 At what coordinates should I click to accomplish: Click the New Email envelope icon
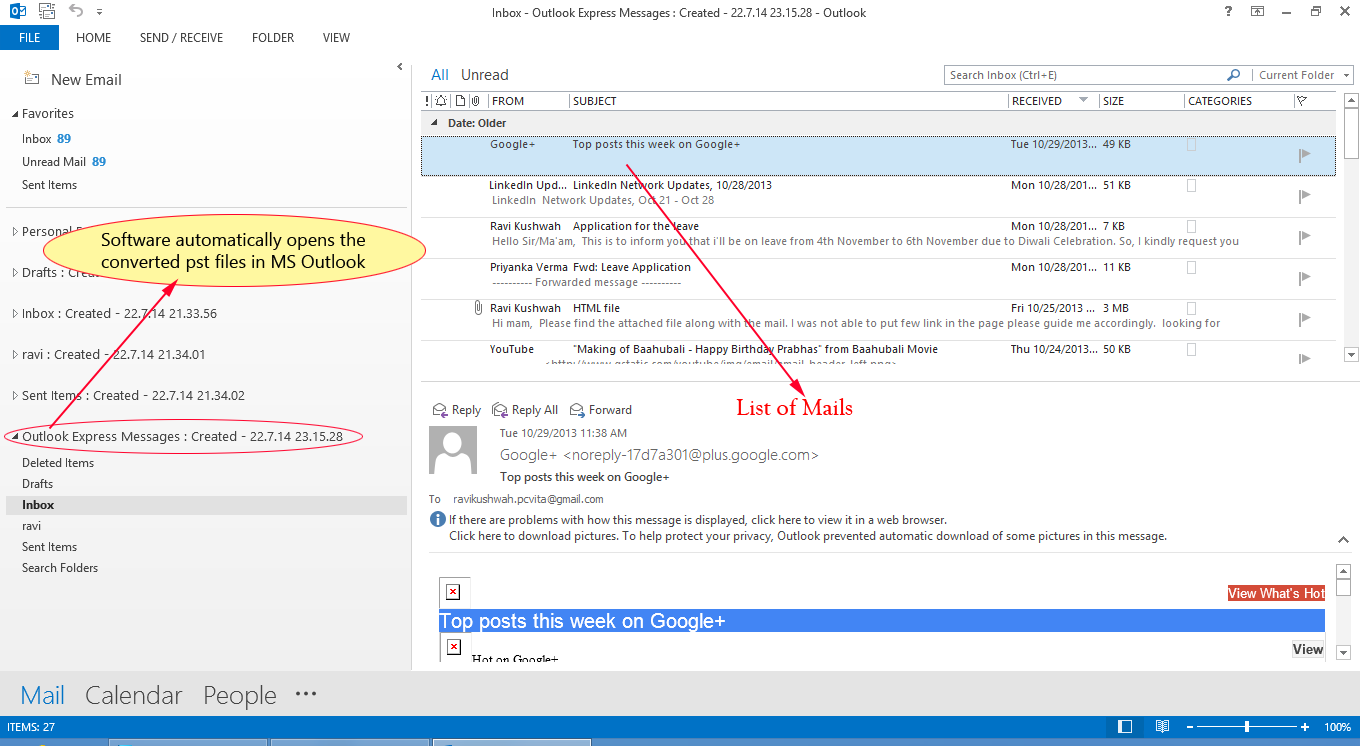coord(32,79)
